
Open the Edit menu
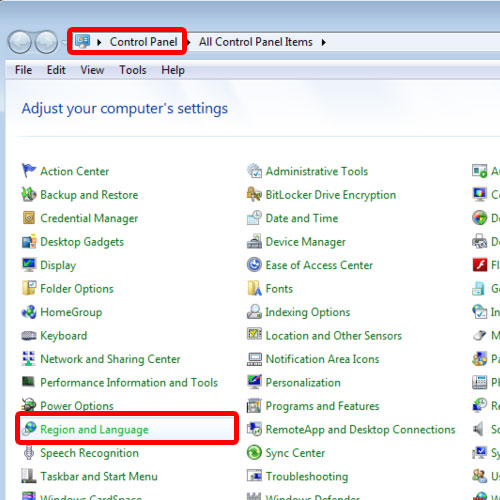point(56,70)
